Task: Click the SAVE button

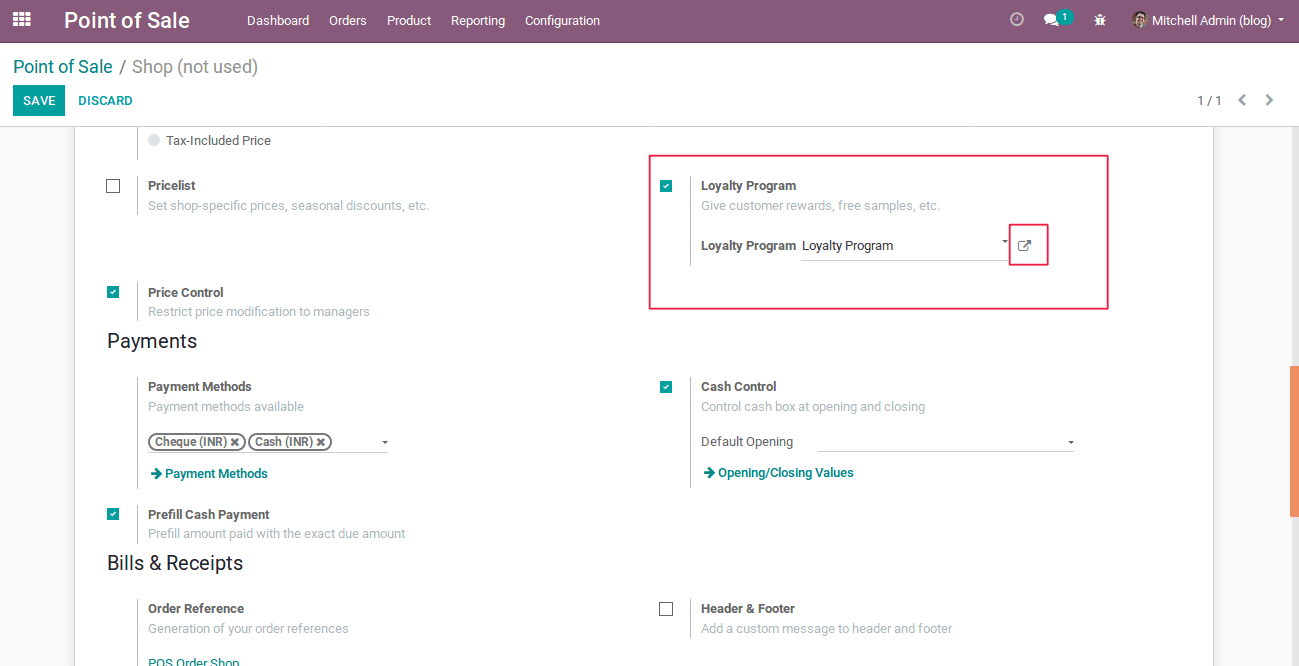Action: (x=39, y=101)
